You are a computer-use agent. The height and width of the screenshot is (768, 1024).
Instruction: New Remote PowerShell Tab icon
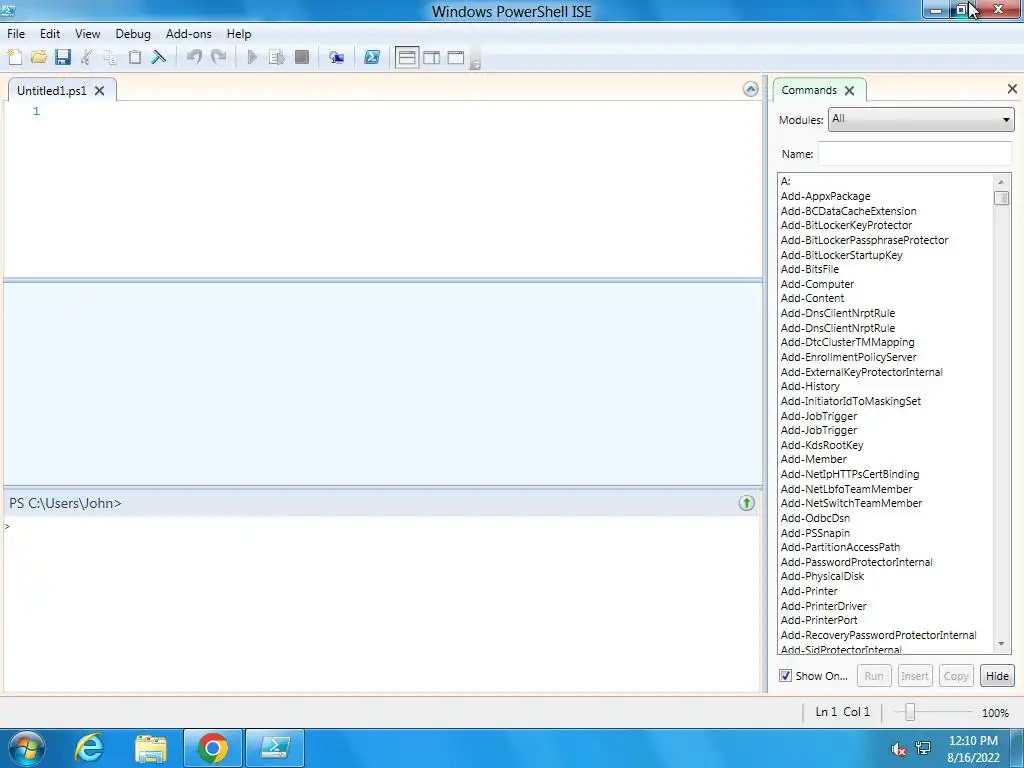tap(336, 57)
